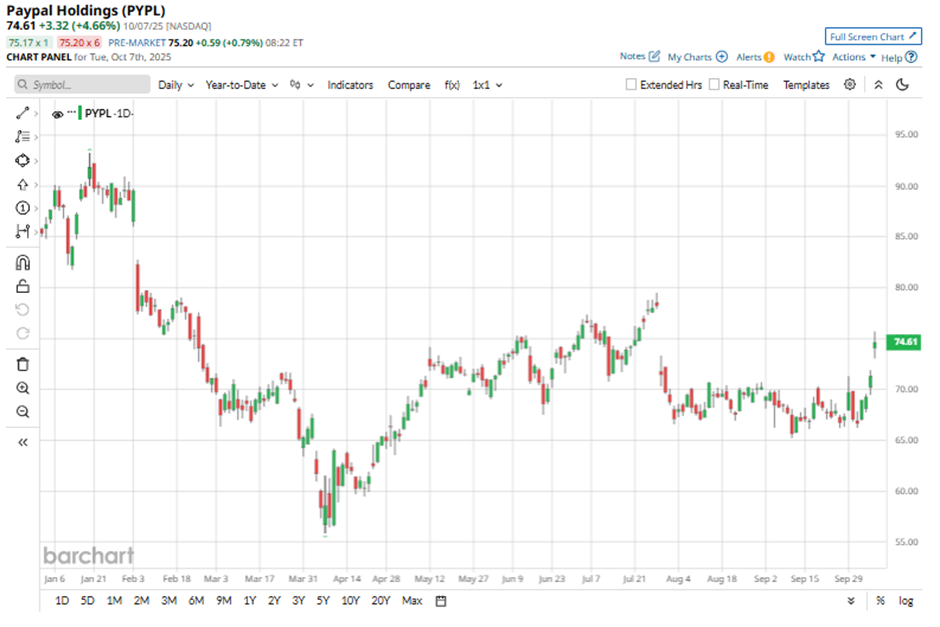Zoom out on the chart

point(22,412)
